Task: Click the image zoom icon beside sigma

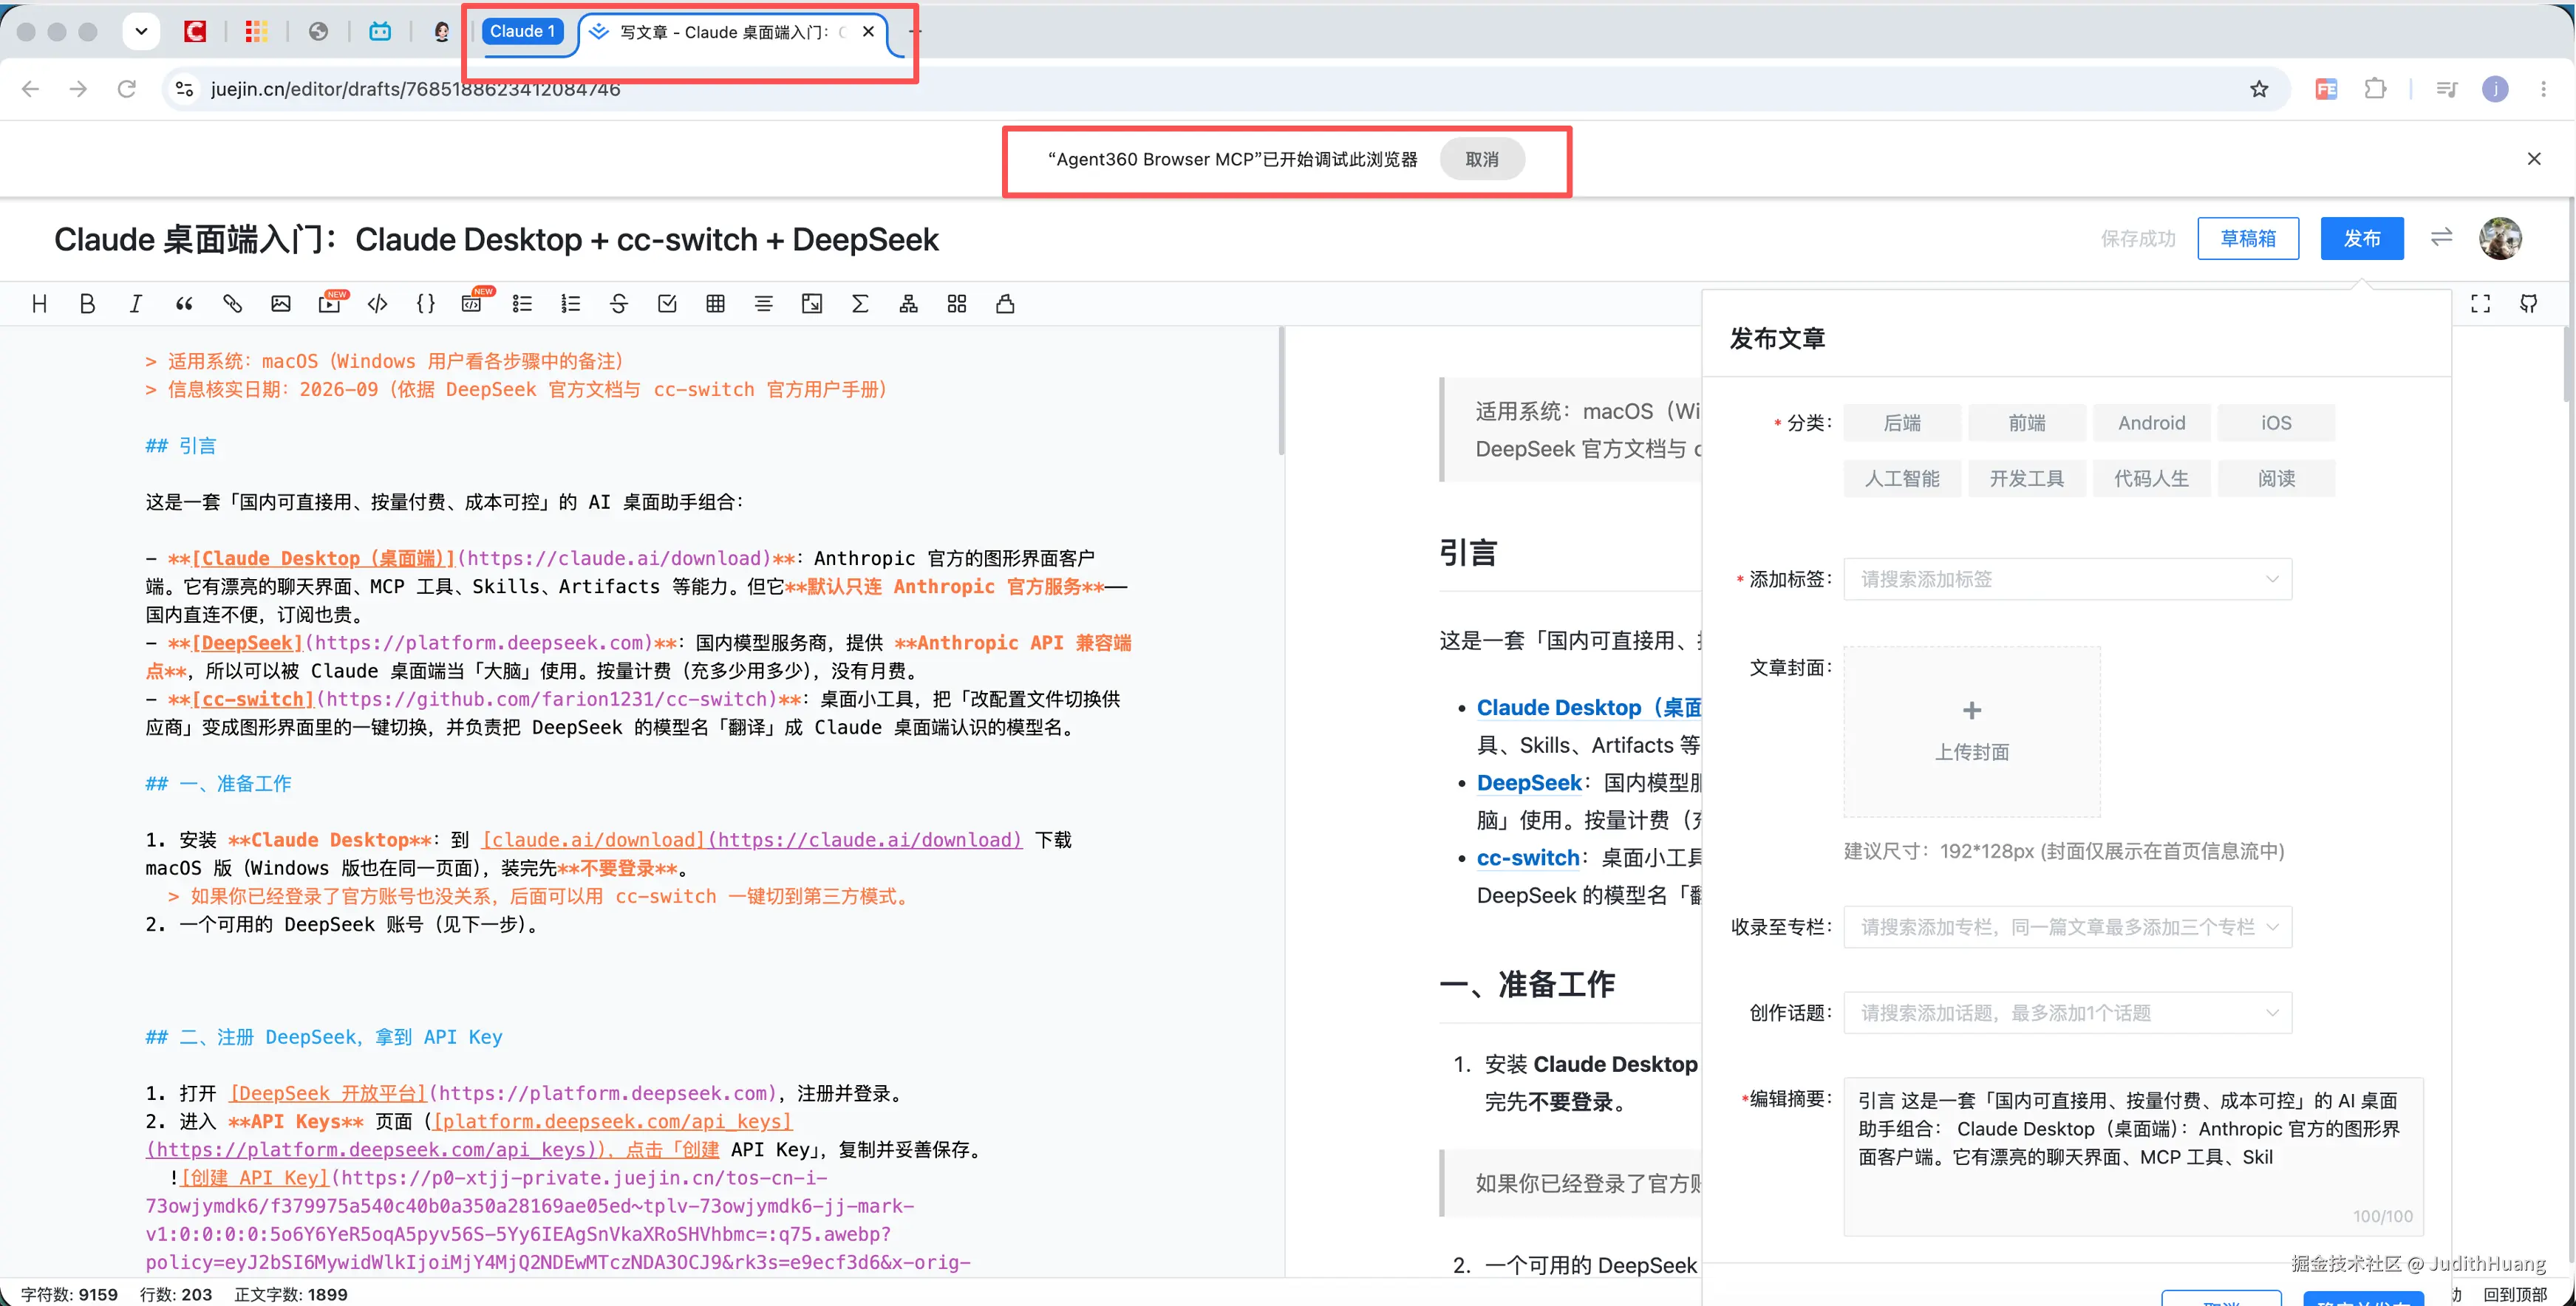Action: [x=812, y=304]
